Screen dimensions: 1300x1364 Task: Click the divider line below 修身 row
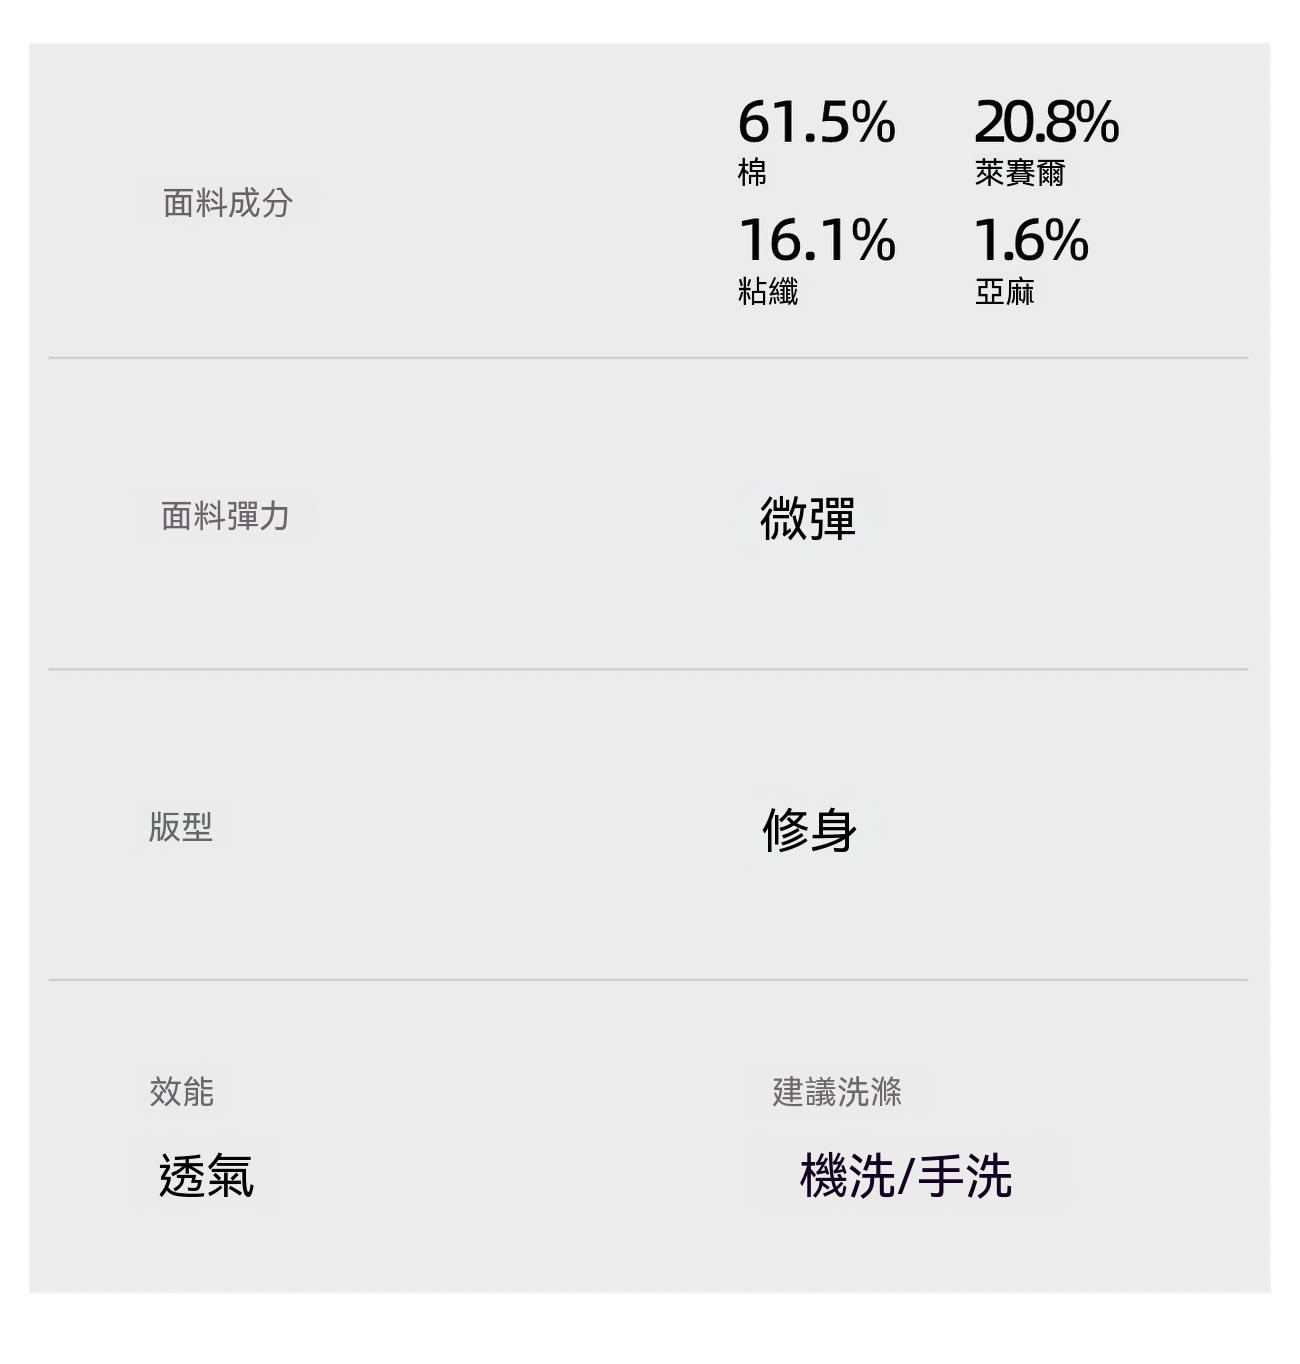coord(648,980)
